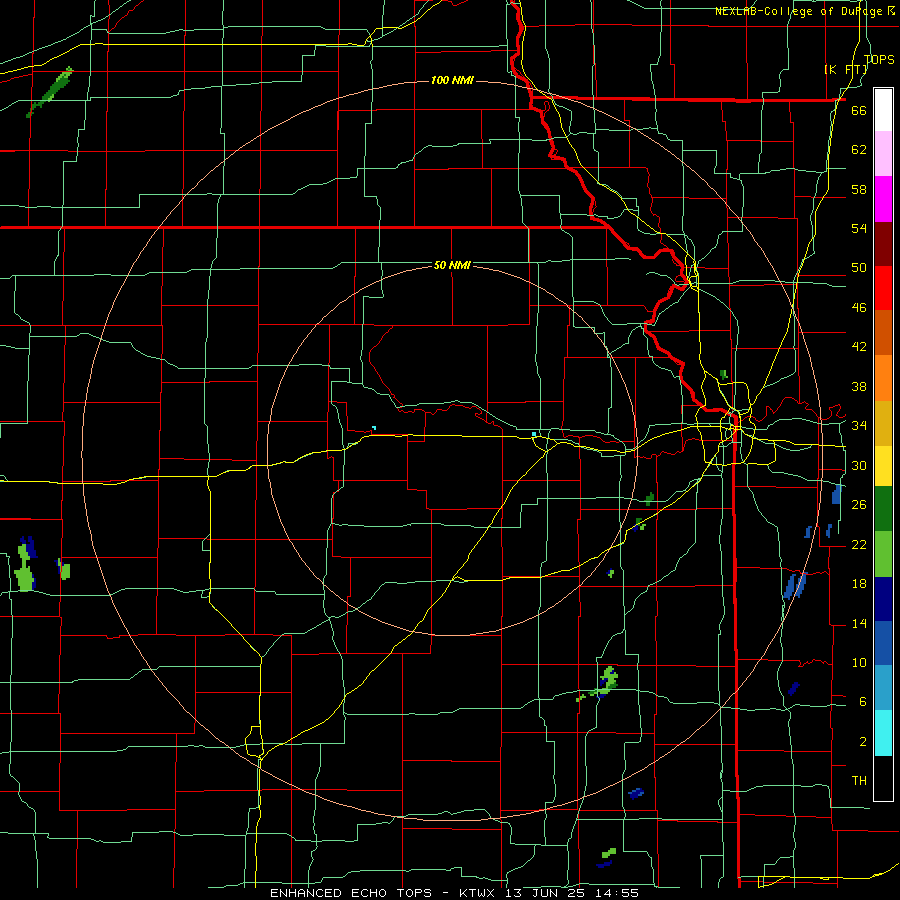
Task: Click the bright red 46 kft swatch
Action: (883, 288)
